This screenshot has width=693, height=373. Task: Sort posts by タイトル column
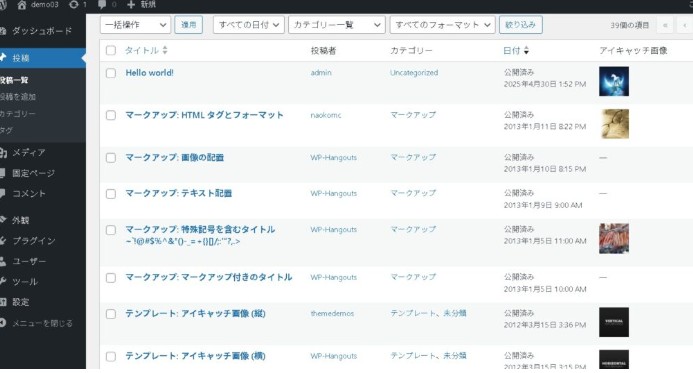(146, 50)
